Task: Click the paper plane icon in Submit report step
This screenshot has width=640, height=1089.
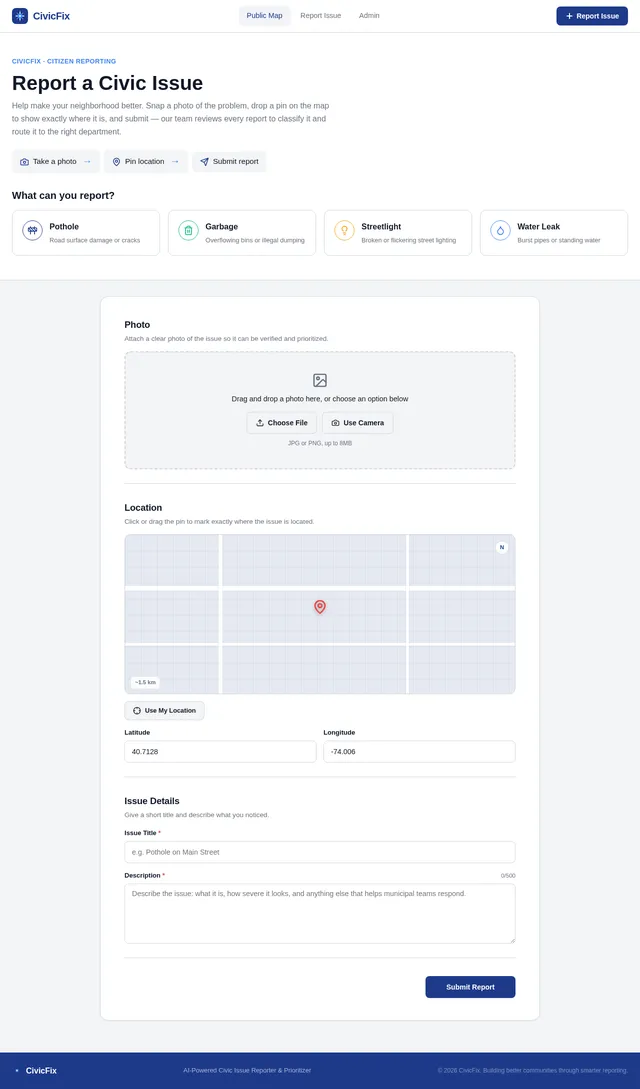Action: 204,162
